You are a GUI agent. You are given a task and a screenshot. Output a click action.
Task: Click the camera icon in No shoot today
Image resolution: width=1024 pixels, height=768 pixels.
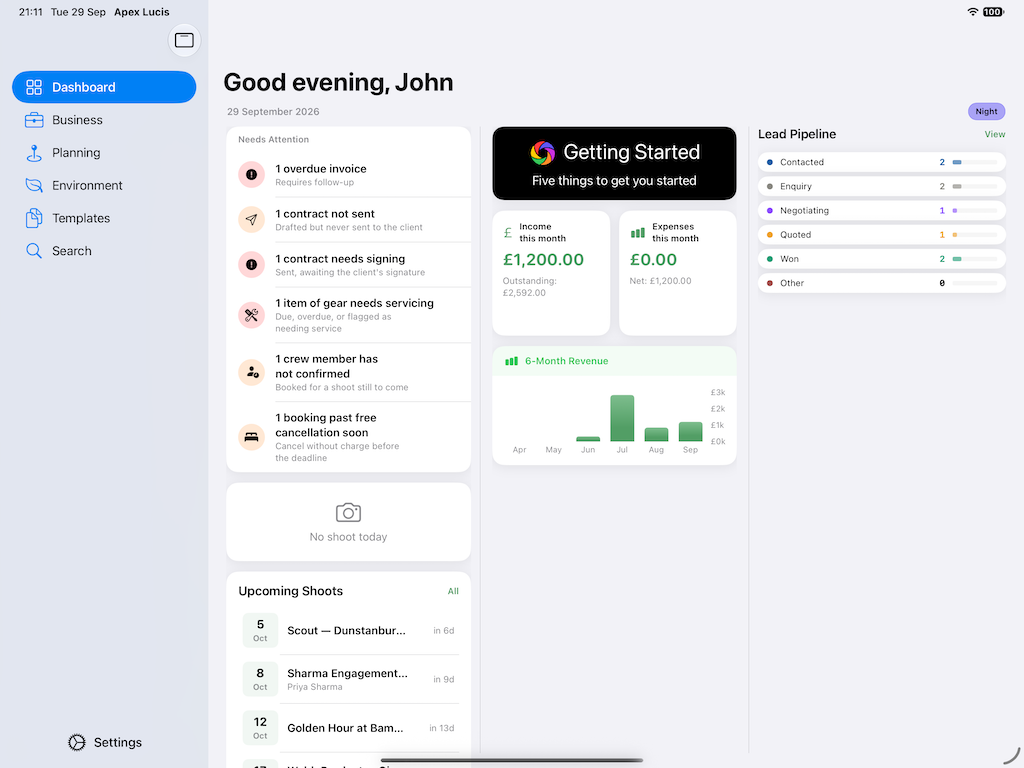(349, 513)
